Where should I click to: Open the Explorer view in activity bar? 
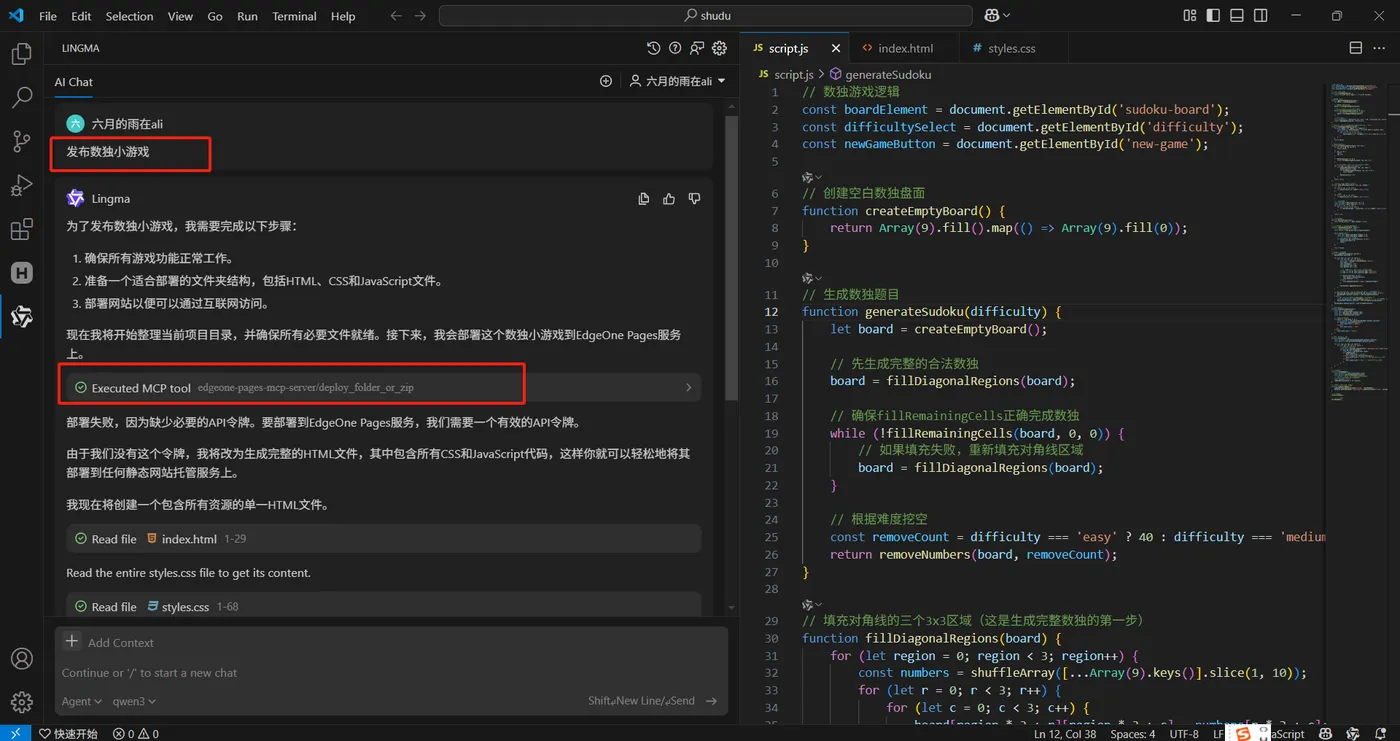pyautogui.click(x=21, y=54)
